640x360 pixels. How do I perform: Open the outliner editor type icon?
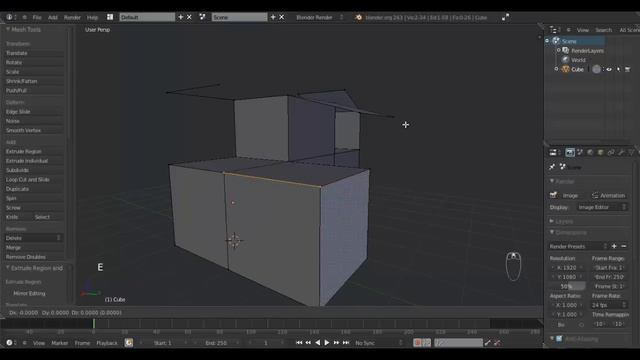click(x=553, y=30)
